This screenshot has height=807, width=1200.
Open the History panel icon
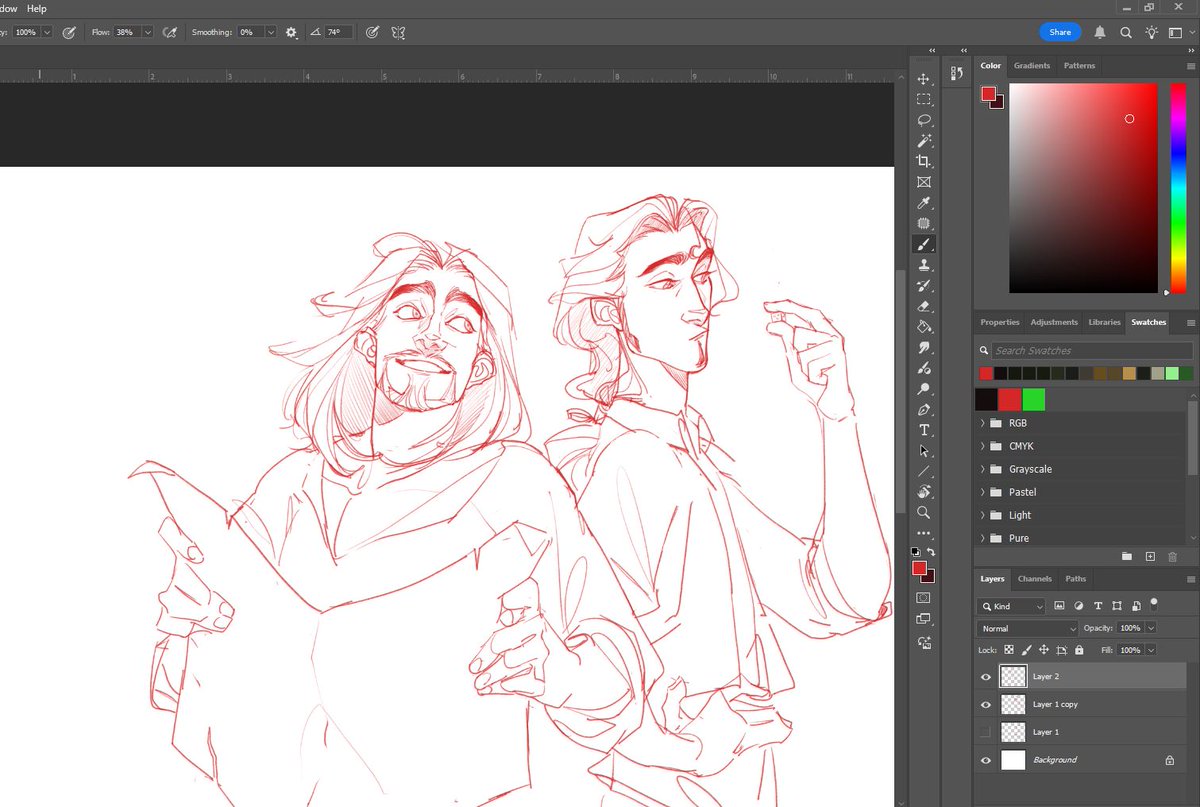coord(957,72)
